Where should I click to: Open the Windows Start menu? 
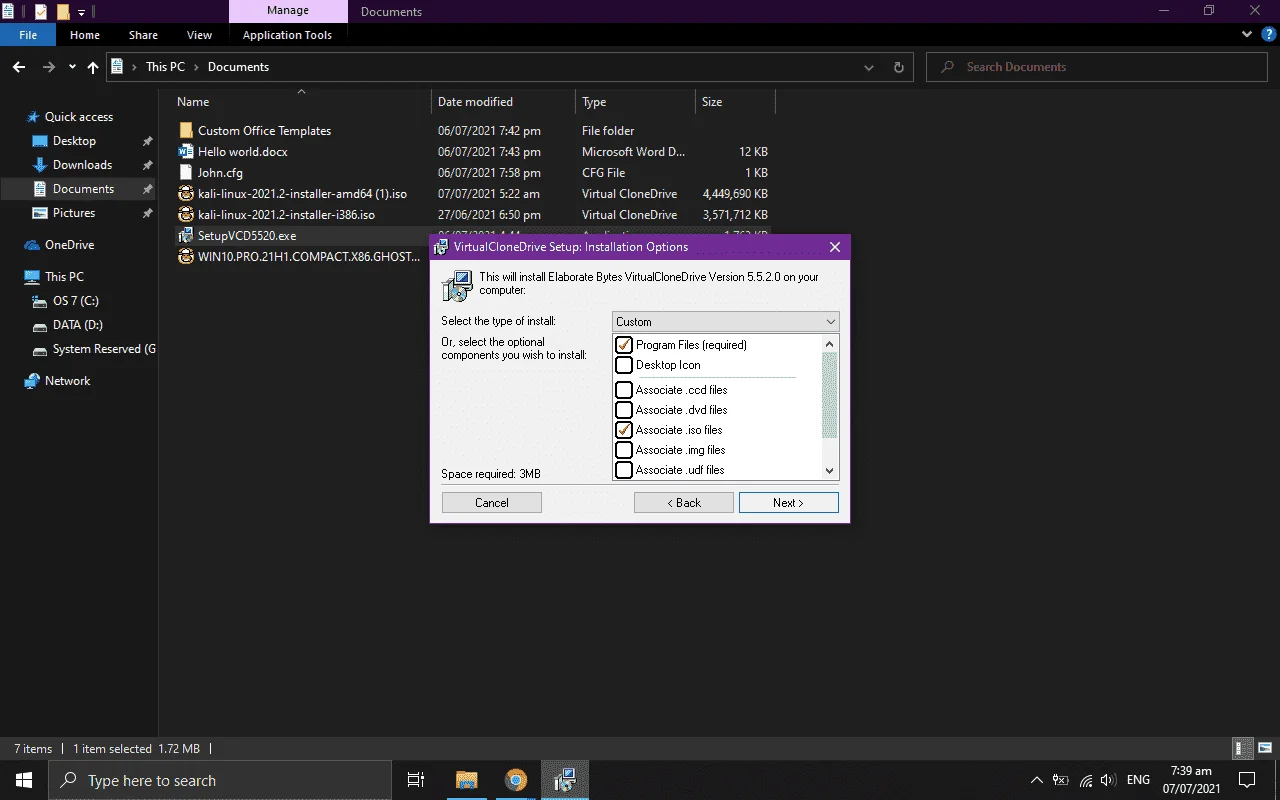[x=24, y=780]
